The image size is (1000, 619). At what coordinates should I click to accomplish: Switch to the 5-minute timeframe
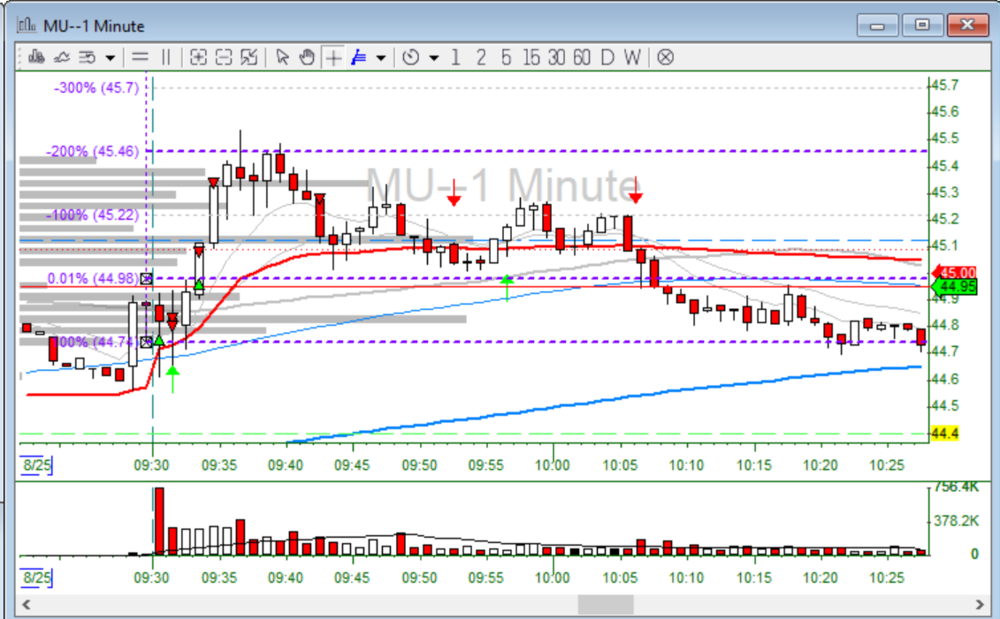[x=504, y=58]
